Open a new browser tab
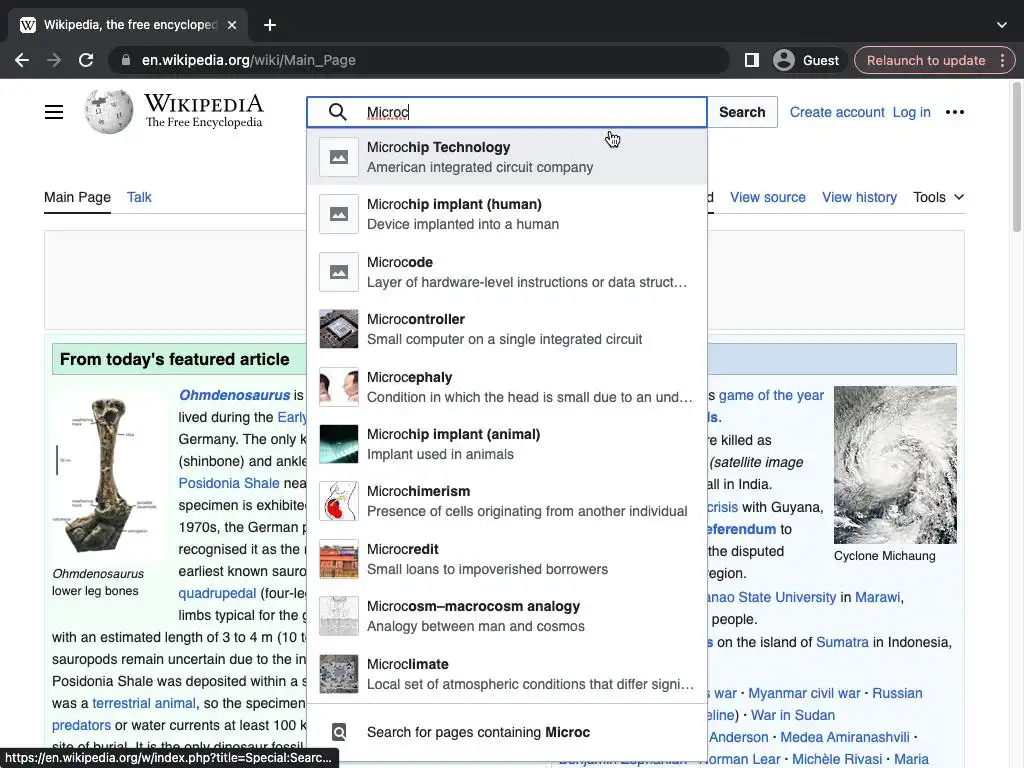 (270, 25)
